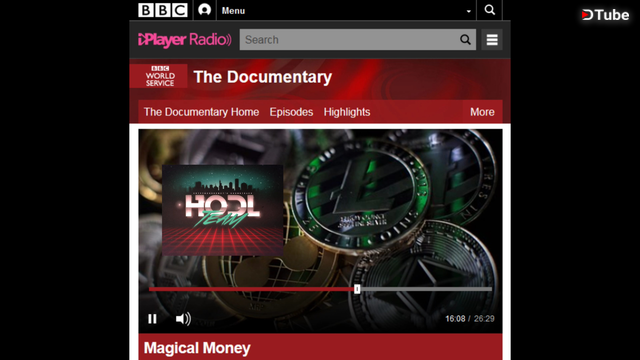This screenshot has height=360, width=640.
Task: Click the HODL Team overlay image
Action: [222, 210]
